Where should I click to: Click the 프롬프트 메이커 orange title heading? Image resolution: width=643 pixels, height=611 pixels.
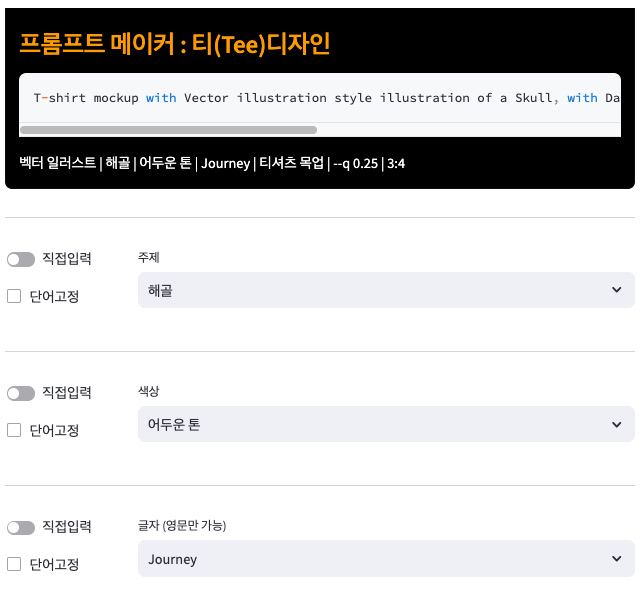click(175, 44)
